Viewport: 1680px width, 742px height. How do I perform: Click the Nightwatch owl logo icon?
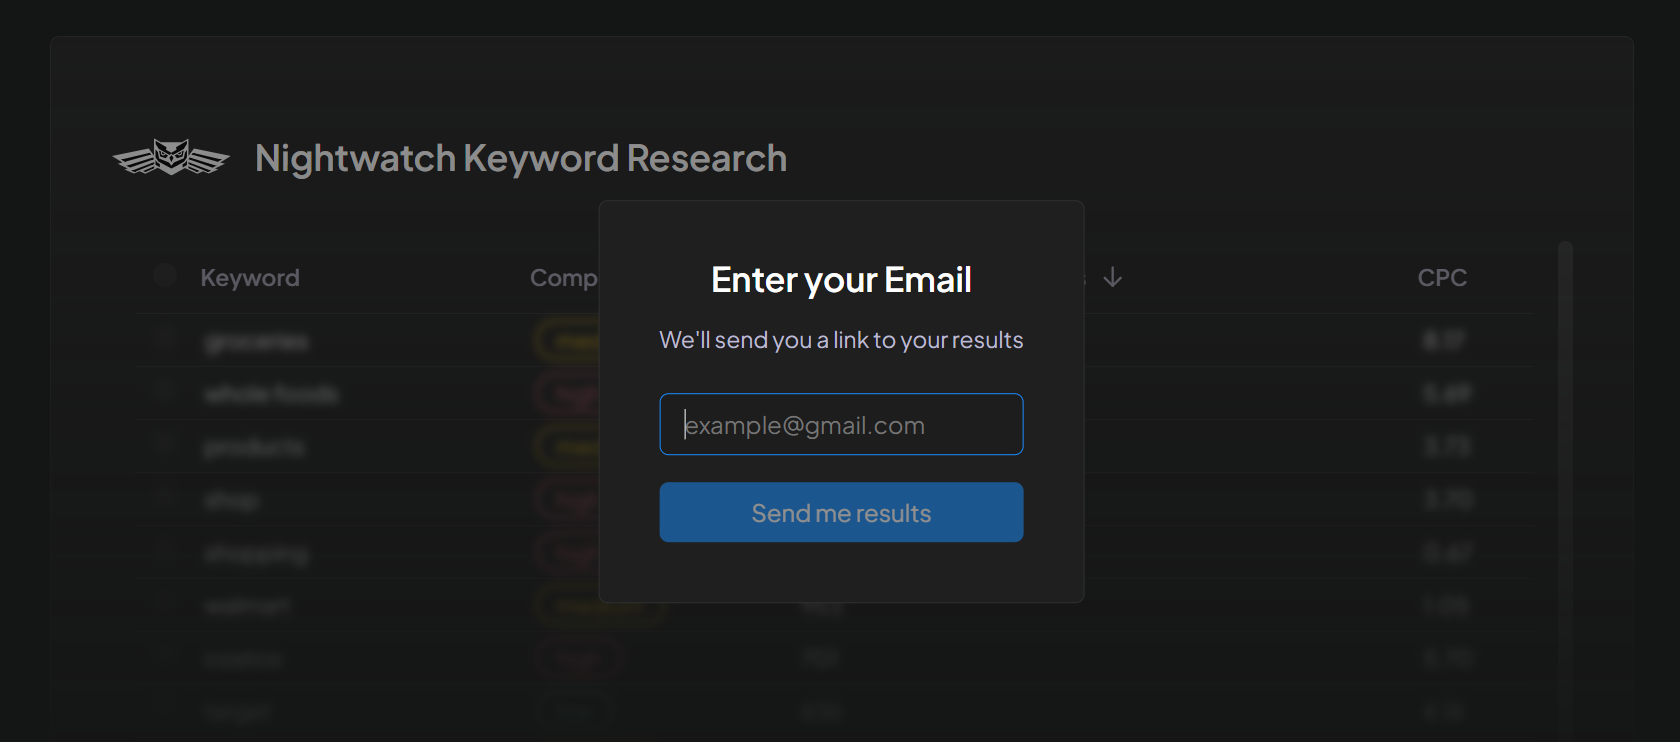172,156
